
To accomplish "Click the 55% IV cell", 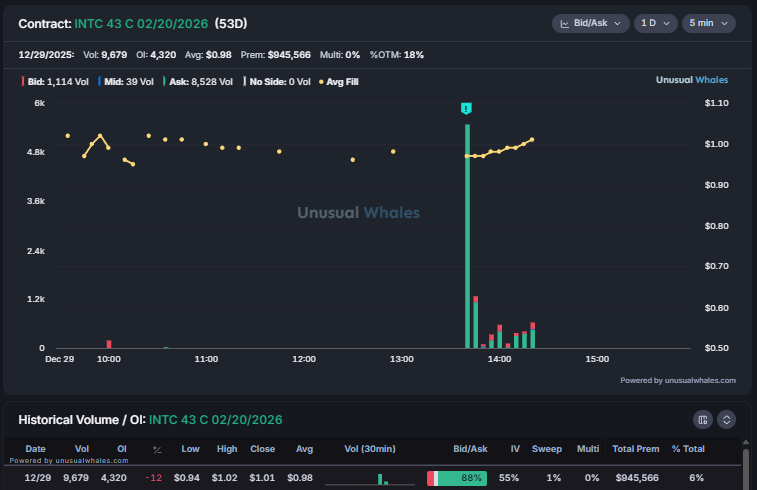I will (509, 478).
